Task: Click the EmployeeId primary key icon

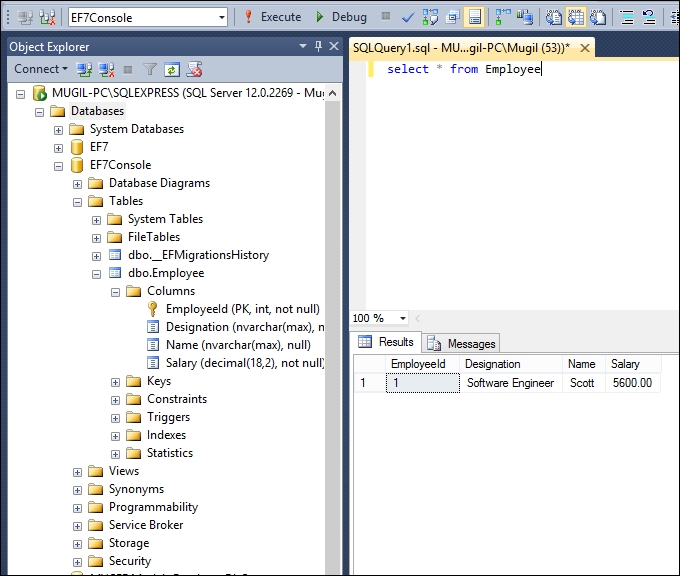Action: (x=152, y=309)
